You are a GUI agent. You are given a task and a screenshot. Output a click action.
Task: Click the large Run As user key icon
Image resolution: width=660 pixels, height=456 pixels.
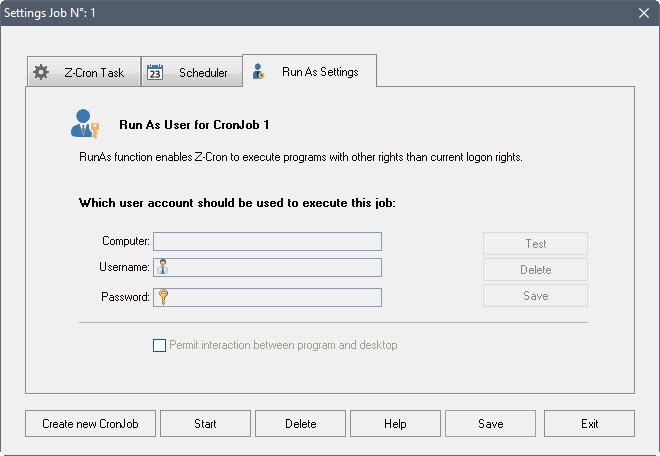pos(85,124)
